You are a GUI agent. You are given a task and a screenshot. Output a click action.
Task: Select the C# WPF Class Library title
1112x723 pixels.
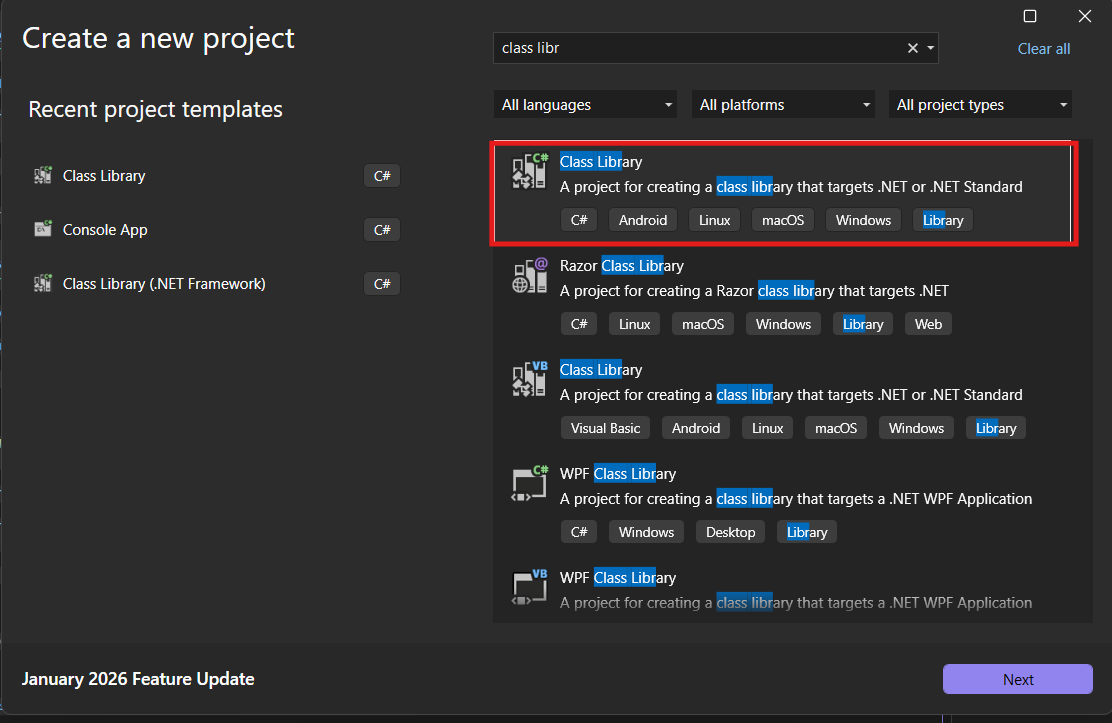point(618,473)
